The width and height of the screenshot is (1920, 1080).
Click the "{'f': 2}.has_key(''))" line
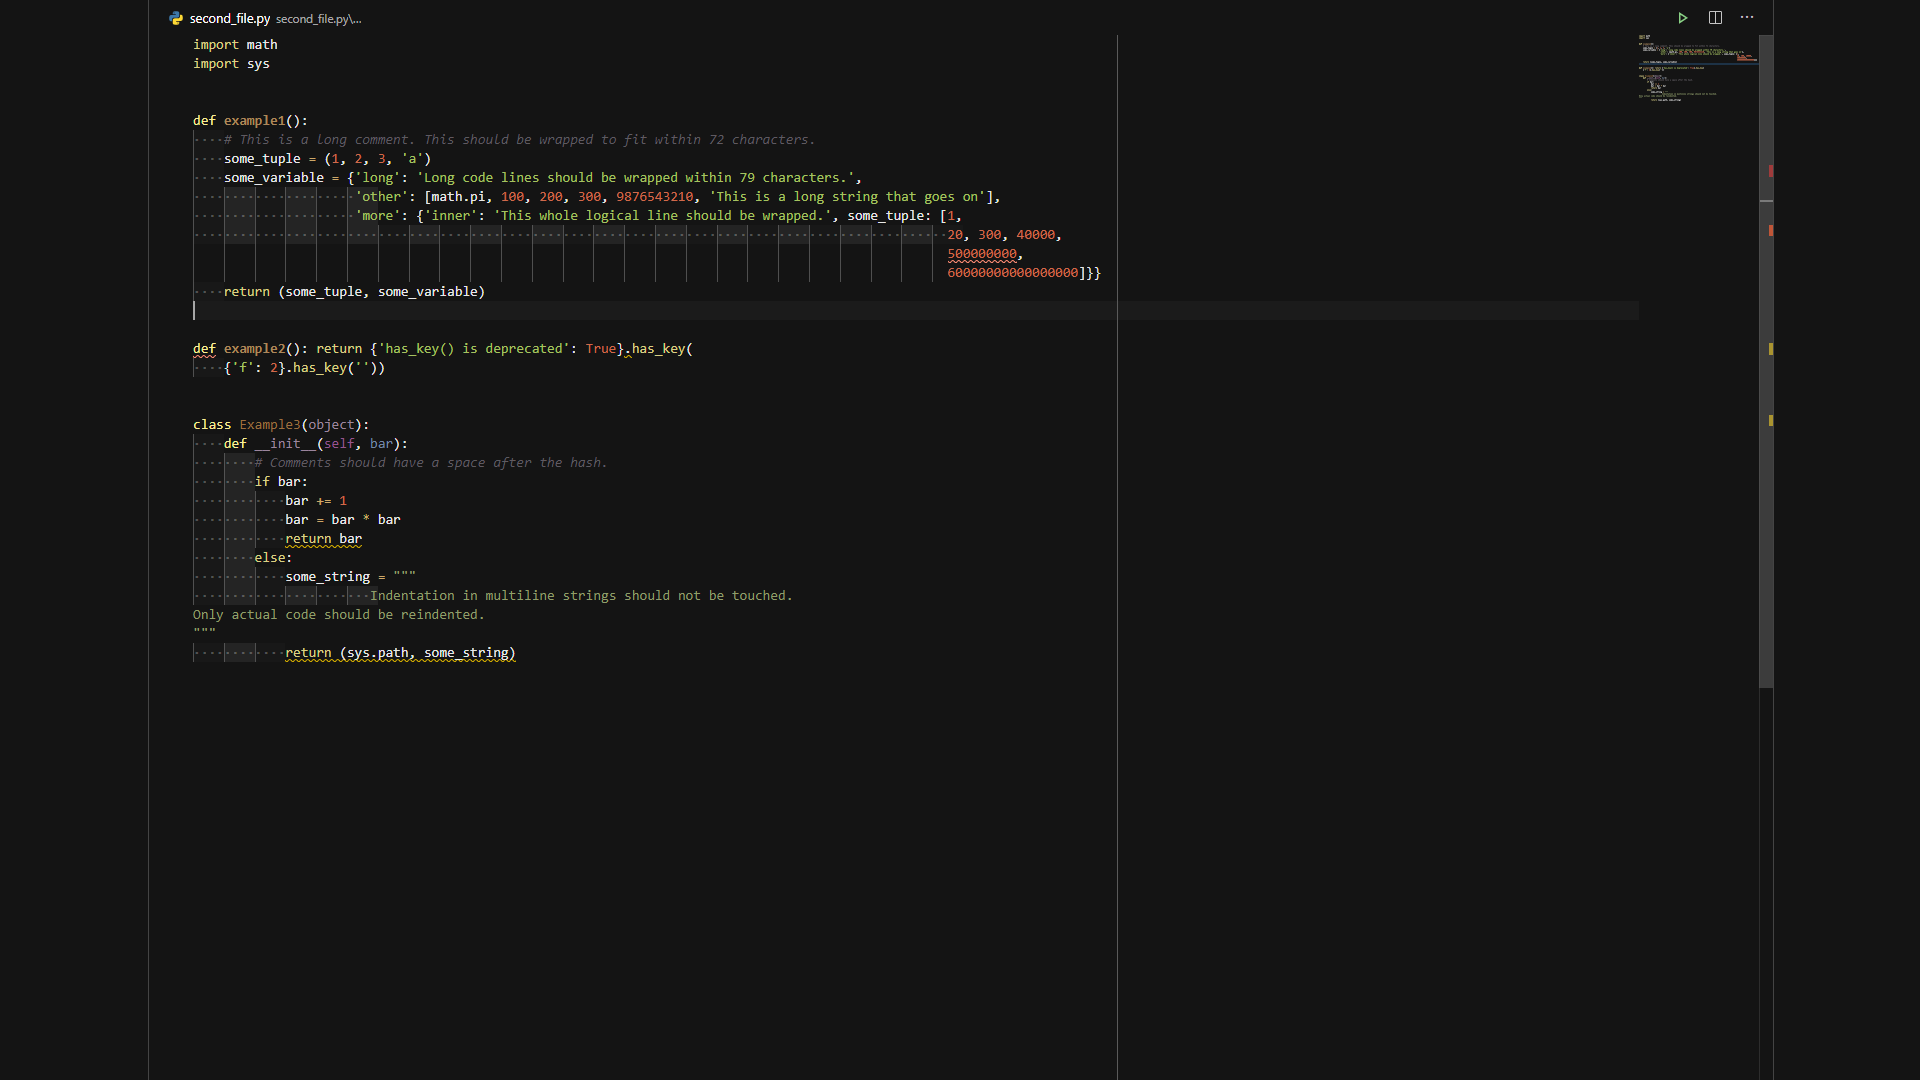tap(304, 368)
